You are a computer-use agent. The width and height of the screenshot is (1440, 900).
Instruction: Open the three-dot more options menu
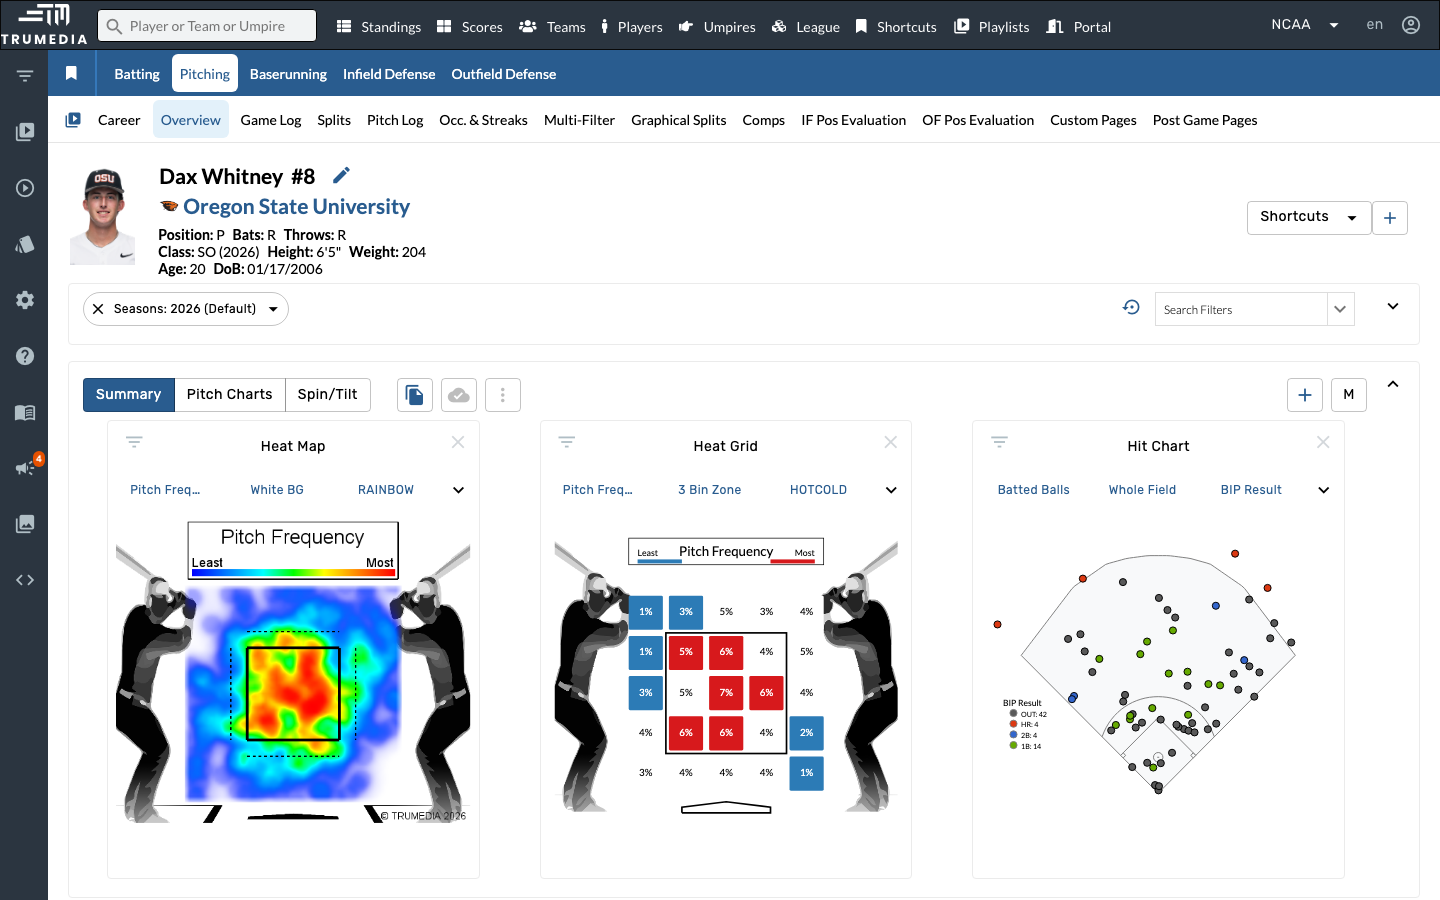[503, 395]
